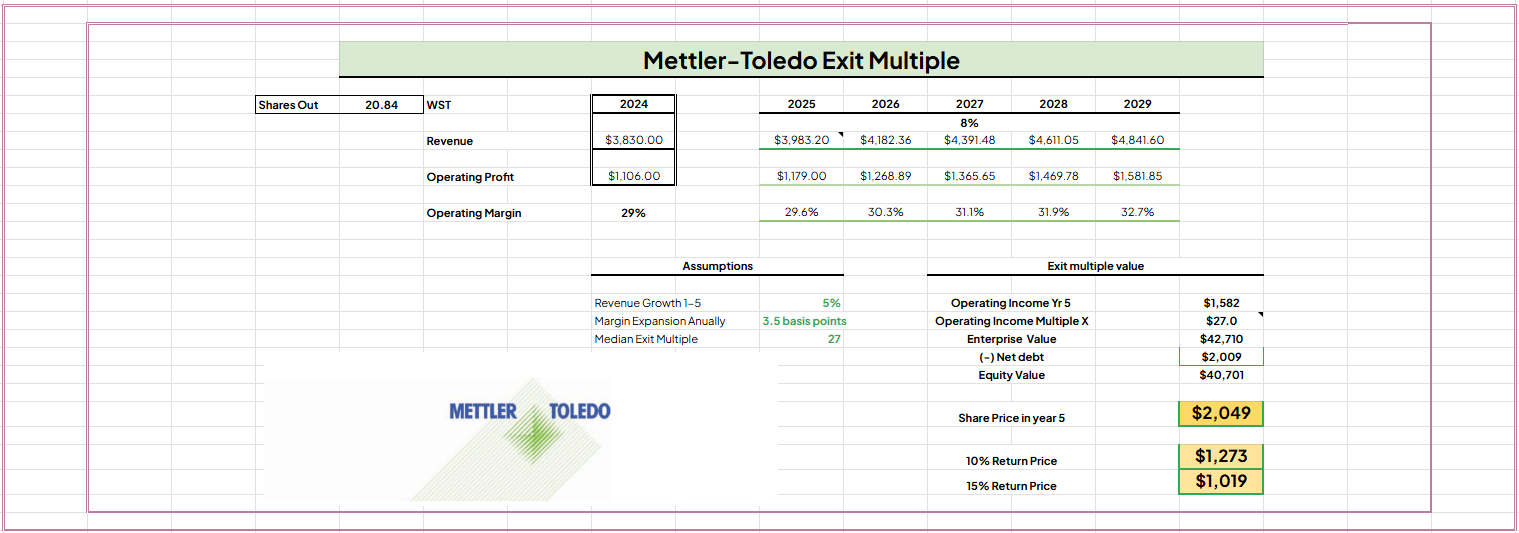Viewport: 1519px width, 533px height.
Task: Select the $1,273 return price cell
Action: (1221, 456)
